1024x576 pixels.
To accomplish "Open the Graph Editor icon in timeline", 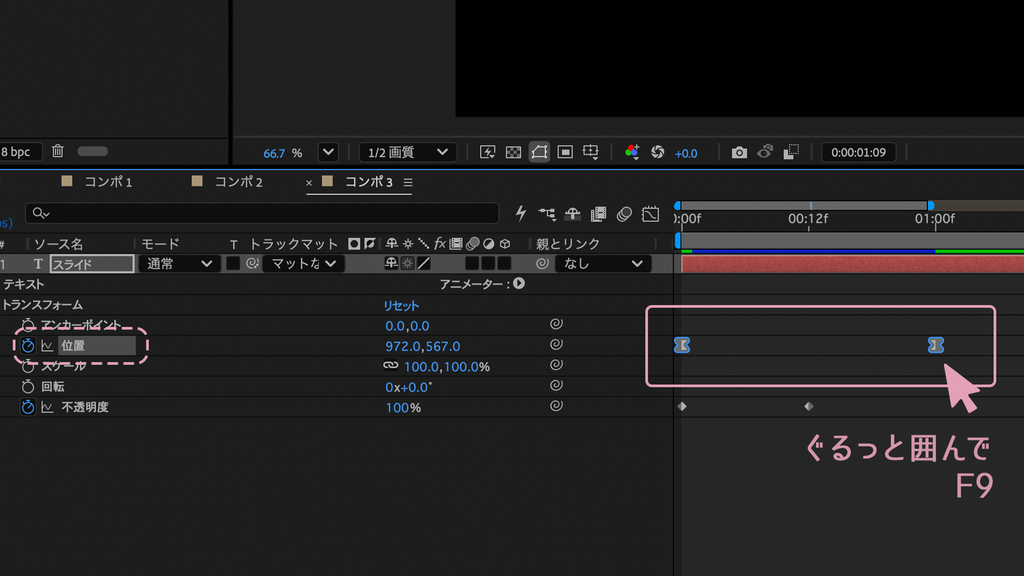I will point(650,214).
